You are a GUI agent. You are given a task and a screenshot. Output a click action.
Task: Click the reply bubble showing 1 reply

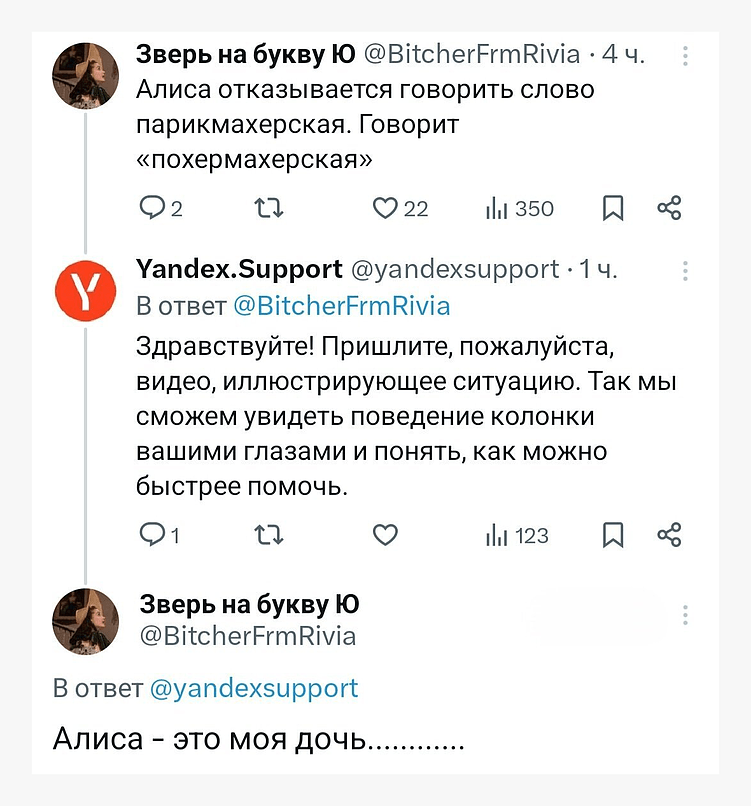click(153, 535)
